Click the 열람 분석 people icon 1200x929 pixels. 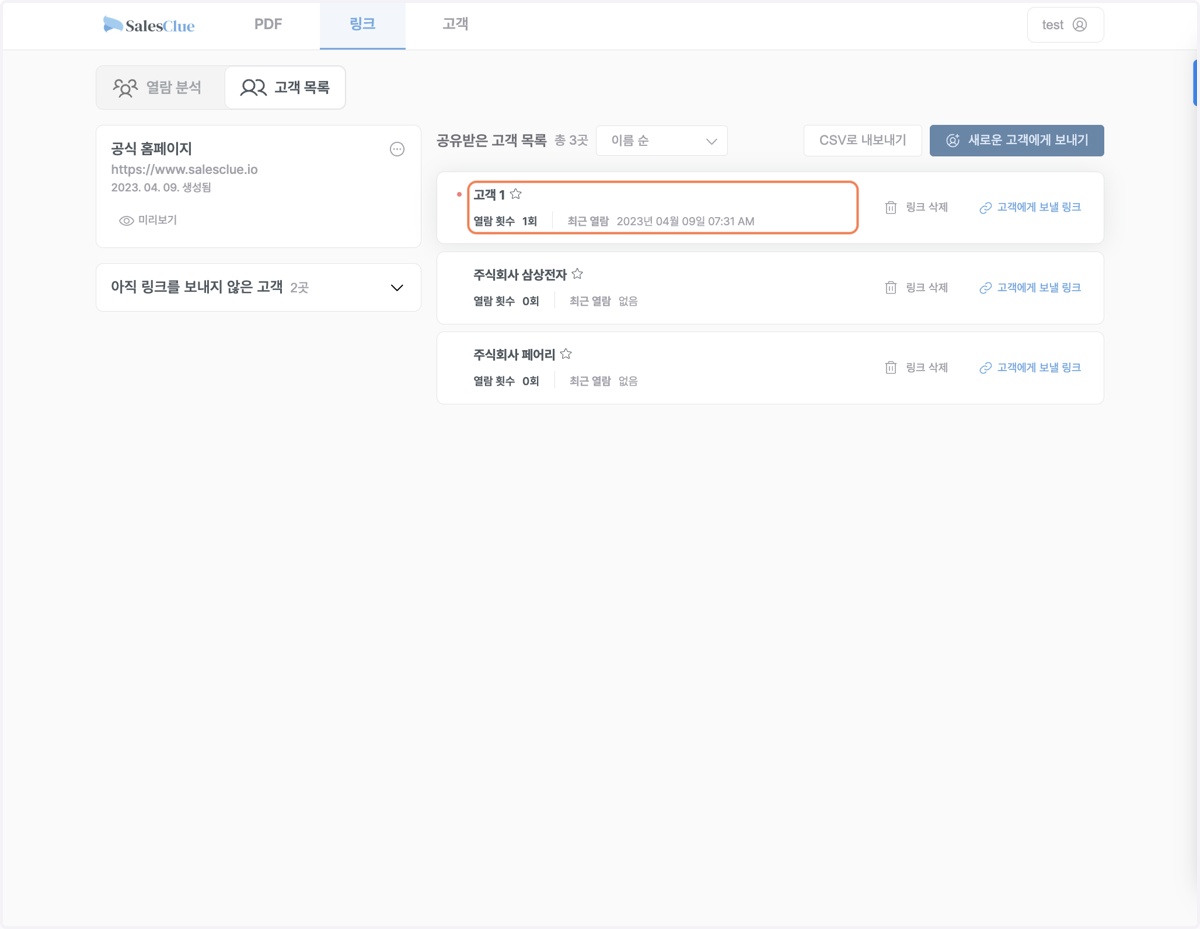pyautogui.click(x=125, y=88)
